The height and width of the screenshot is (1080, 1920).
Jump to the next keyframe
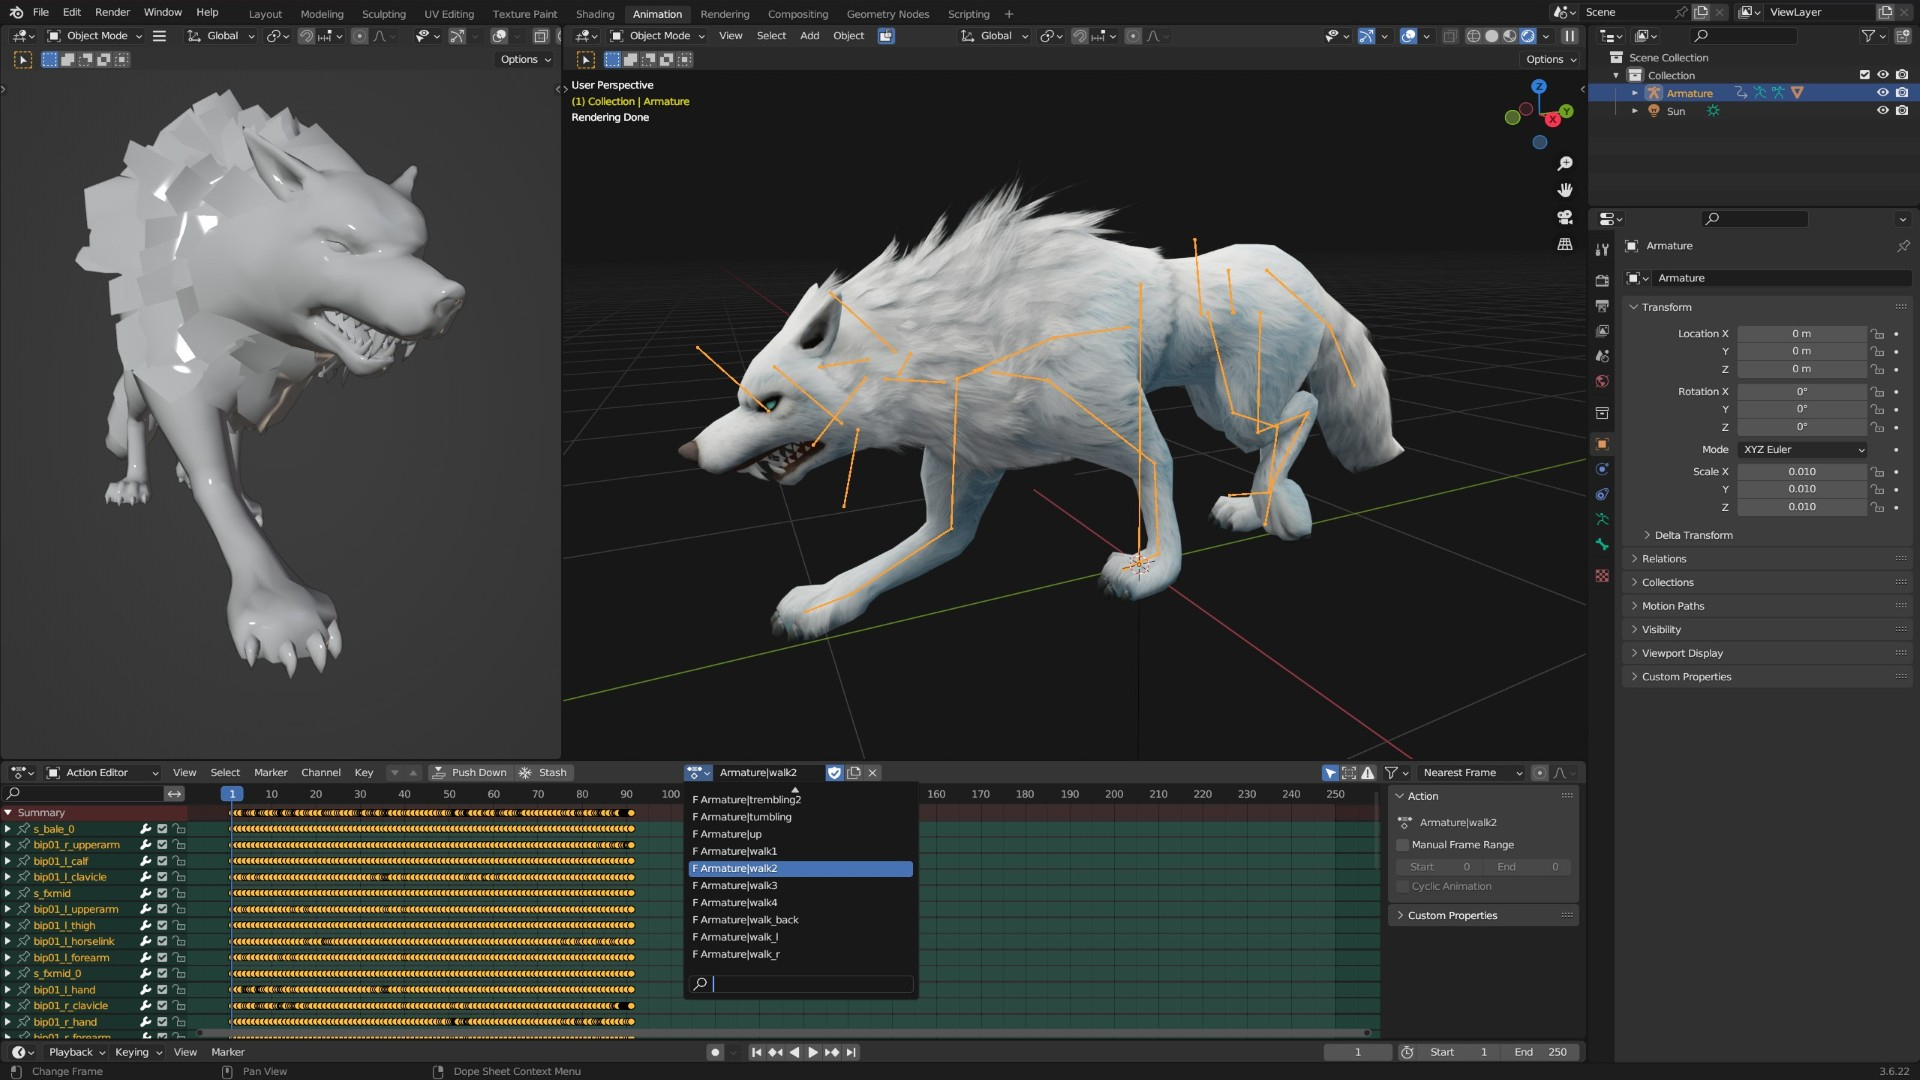pos(832,1052)
